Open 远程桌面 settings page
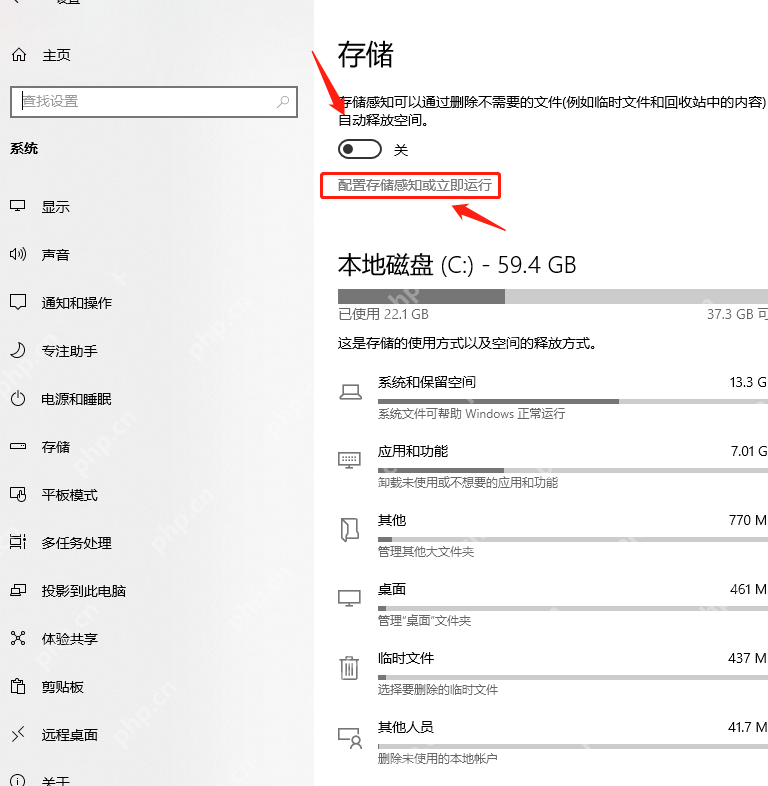The height and width of the screenshot is (786, 768). 70,735
